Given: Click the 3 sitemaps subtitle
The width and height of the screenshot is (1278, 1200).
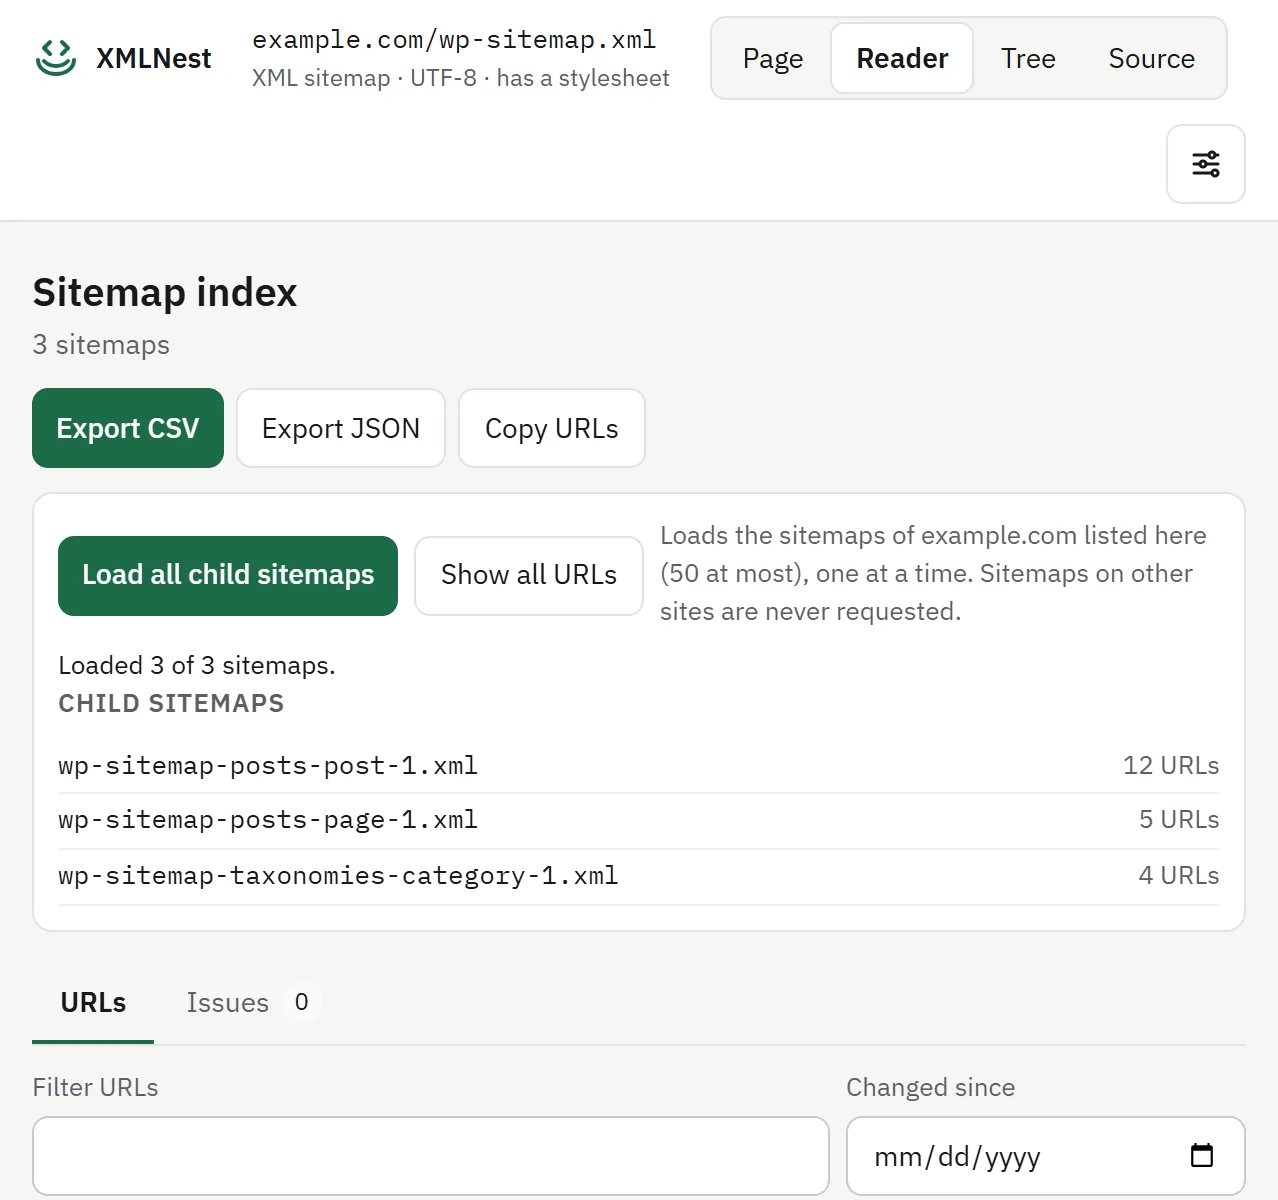Looking at the screenshot, I should [x=101, y=345].
